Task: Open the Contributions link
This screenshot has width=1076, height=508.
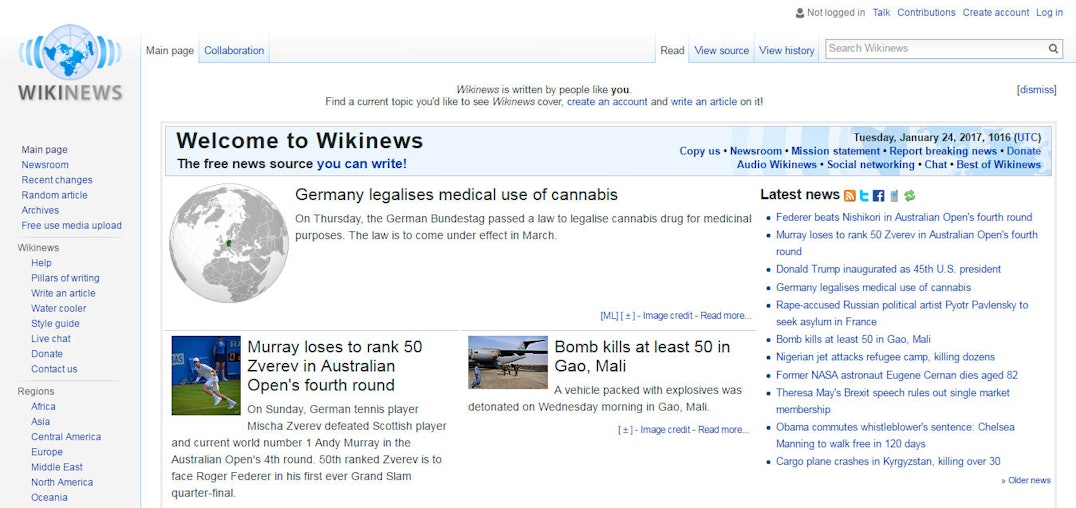Action: coord(926,12)
